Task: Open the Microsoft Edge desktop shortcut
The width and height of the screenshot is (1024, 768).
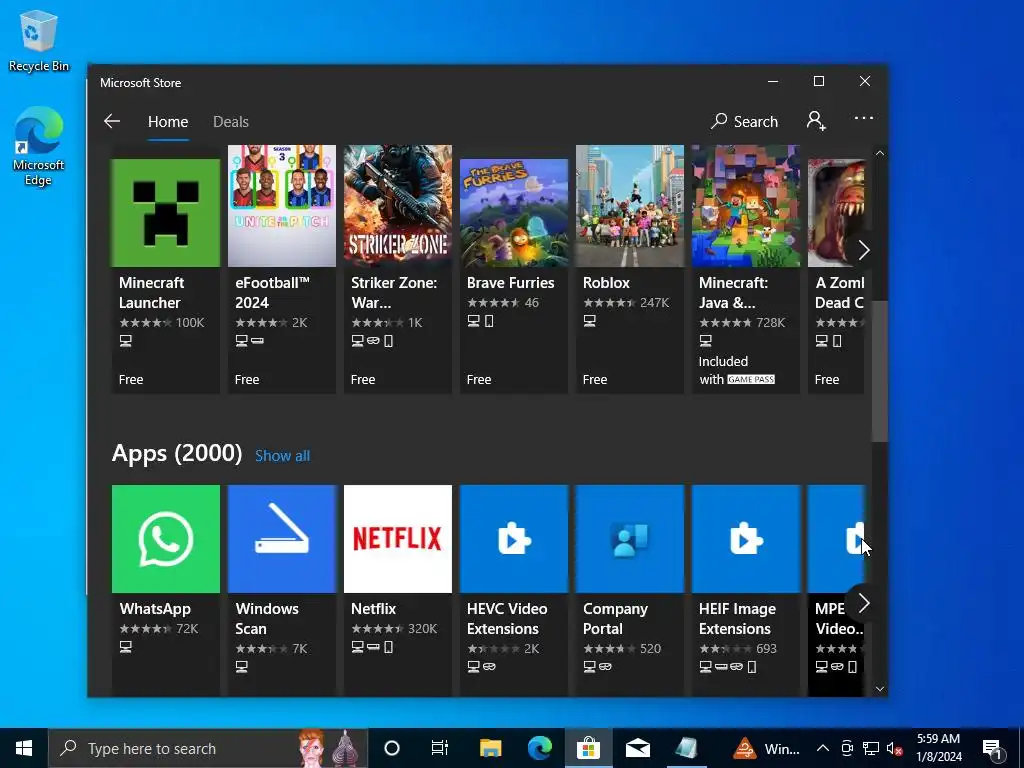Action: coord(39,146)
